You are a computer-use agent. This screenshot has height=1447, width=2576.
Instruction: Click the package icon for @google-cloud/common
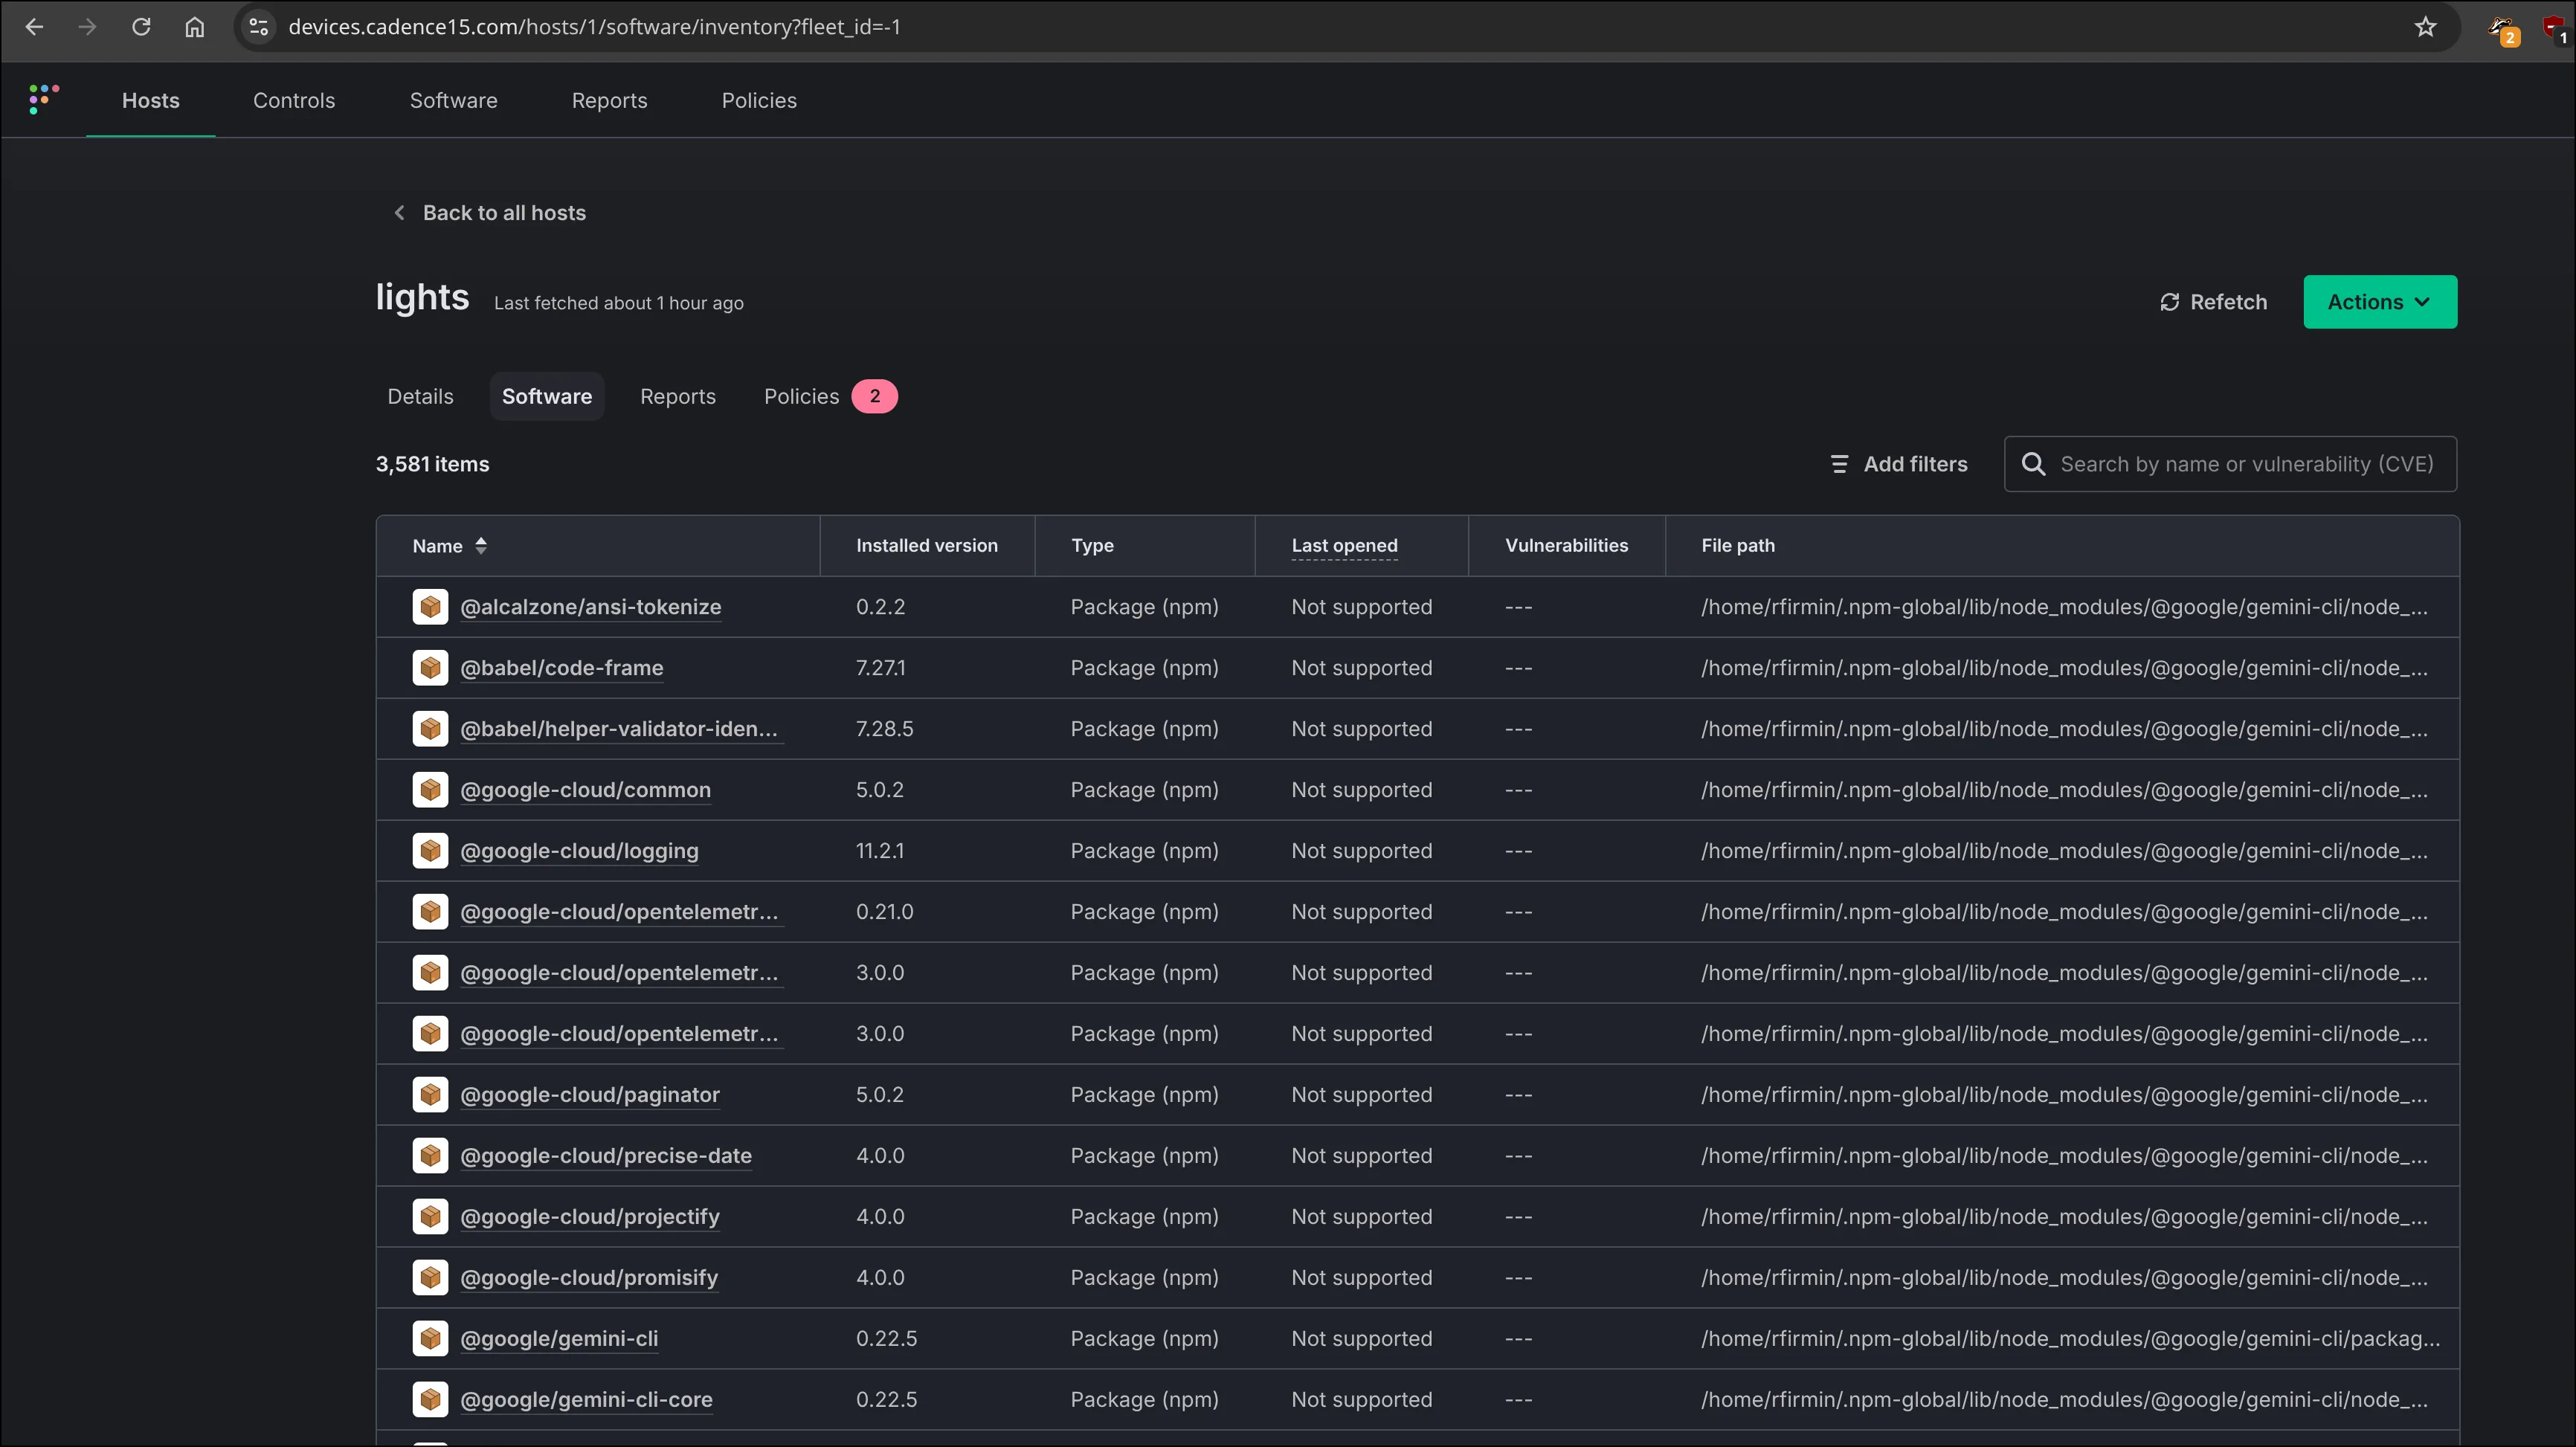pyautogui.click(x=430, y=790)
